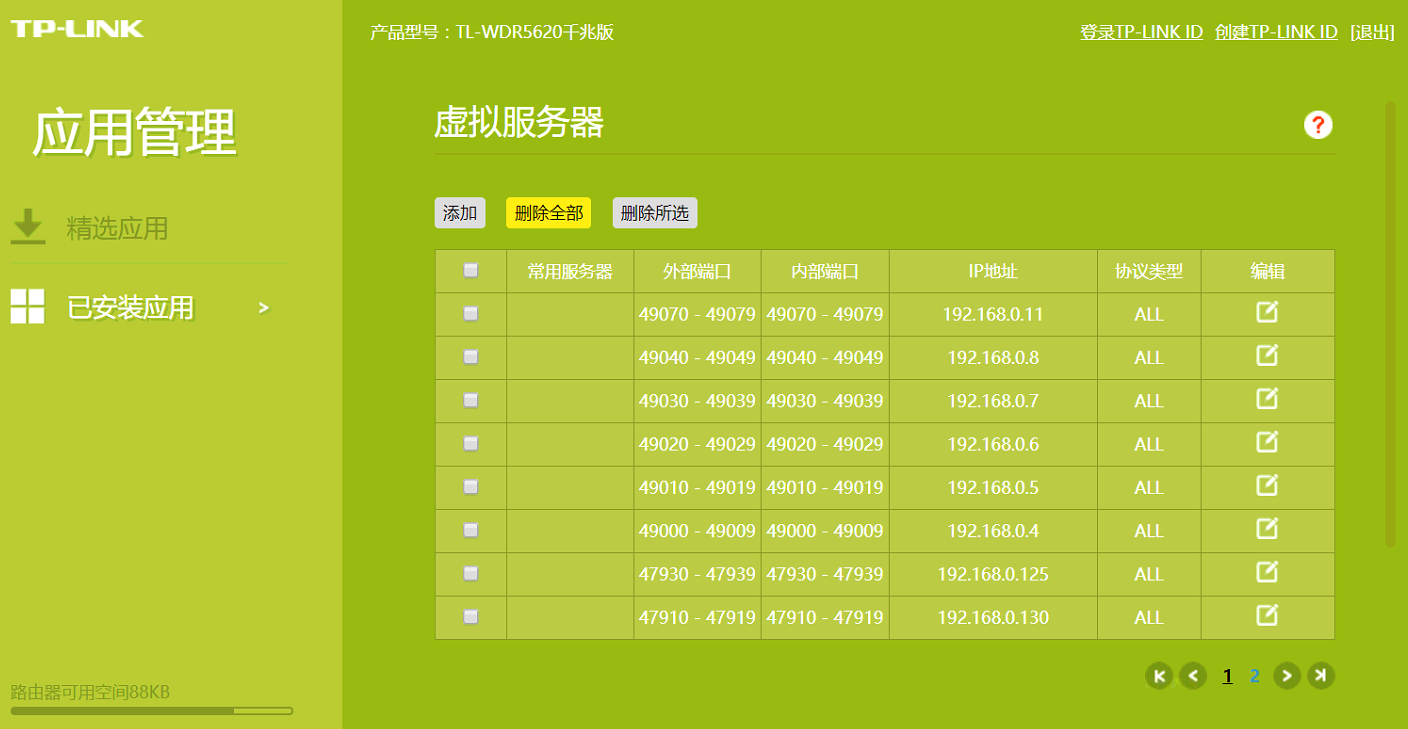This screenshot has height=729, width=1408.
Task: Click the [退出] logout link
Action: pos(1372,32)
